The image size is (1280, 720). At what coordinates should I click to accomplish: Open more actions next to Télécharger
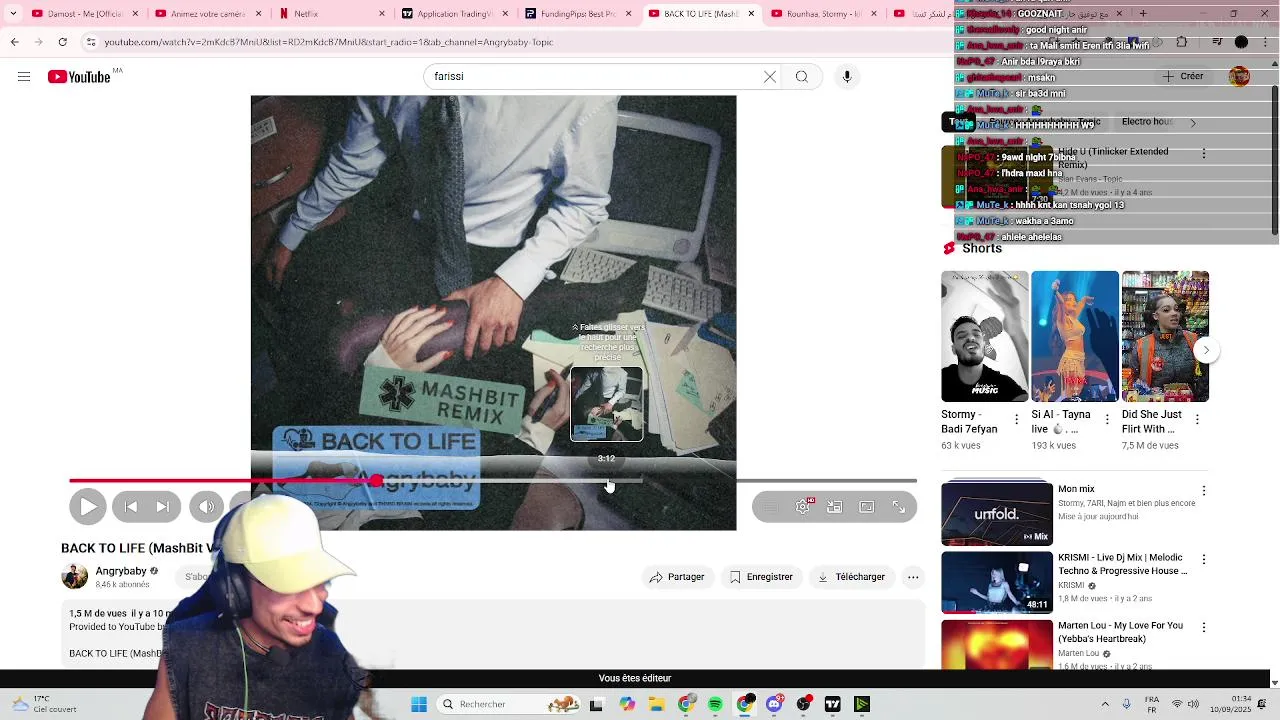(913, 577)
